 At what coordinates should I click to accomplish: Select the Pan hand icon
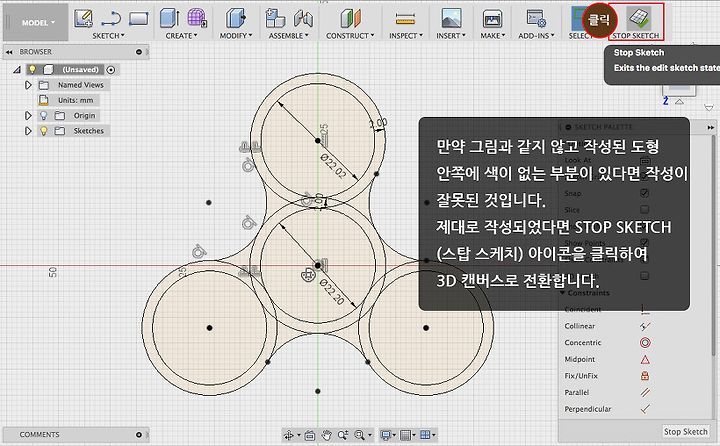pyautogui.click(x=326, y=435)
